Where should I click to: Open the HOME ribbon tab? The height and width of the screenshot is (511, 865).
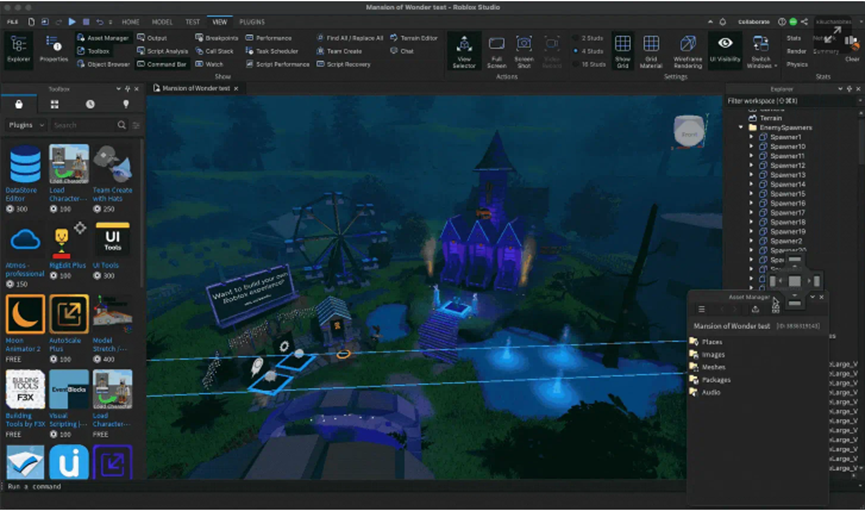pos(131,22)
